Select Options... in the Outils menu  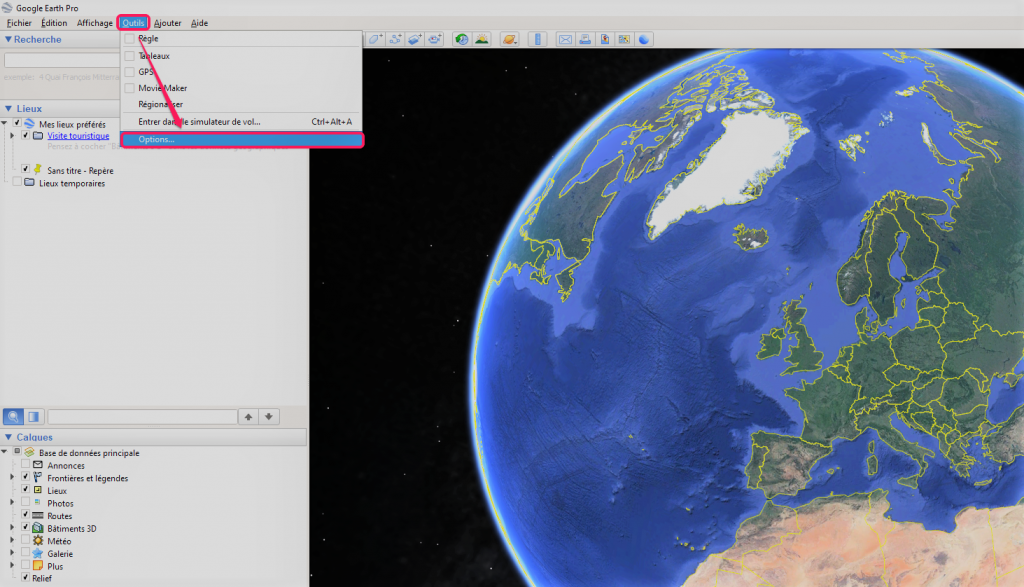(x=242, y=139)
